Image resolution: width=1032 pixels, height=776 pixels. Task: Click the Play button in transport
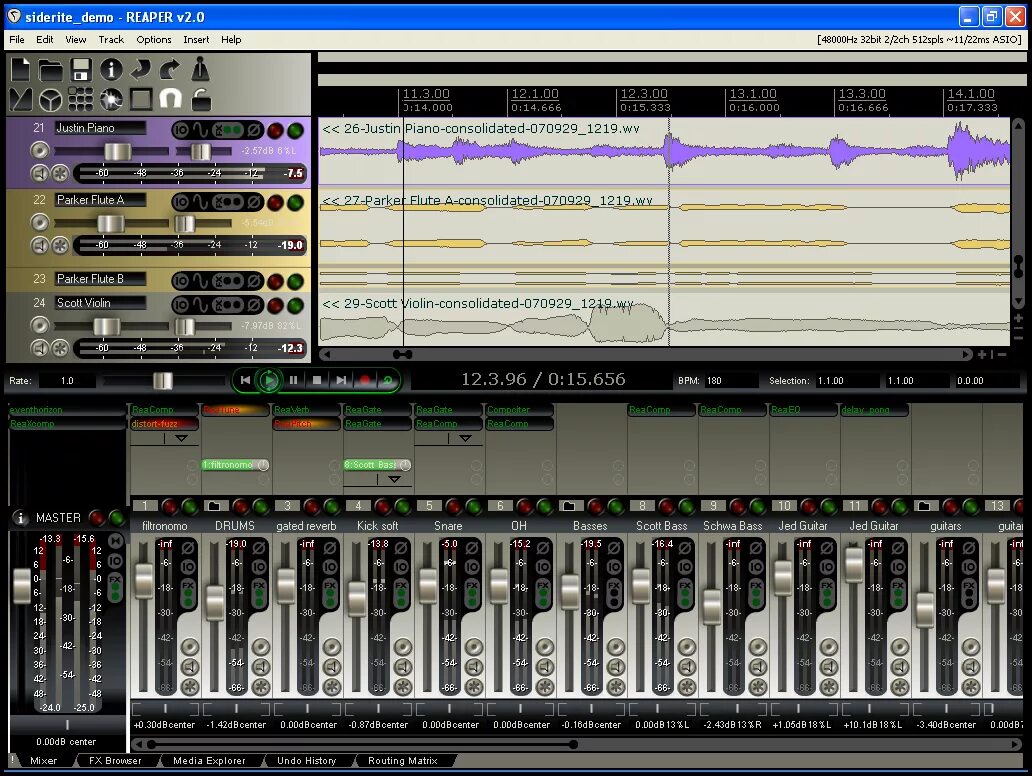pos(269,380)
